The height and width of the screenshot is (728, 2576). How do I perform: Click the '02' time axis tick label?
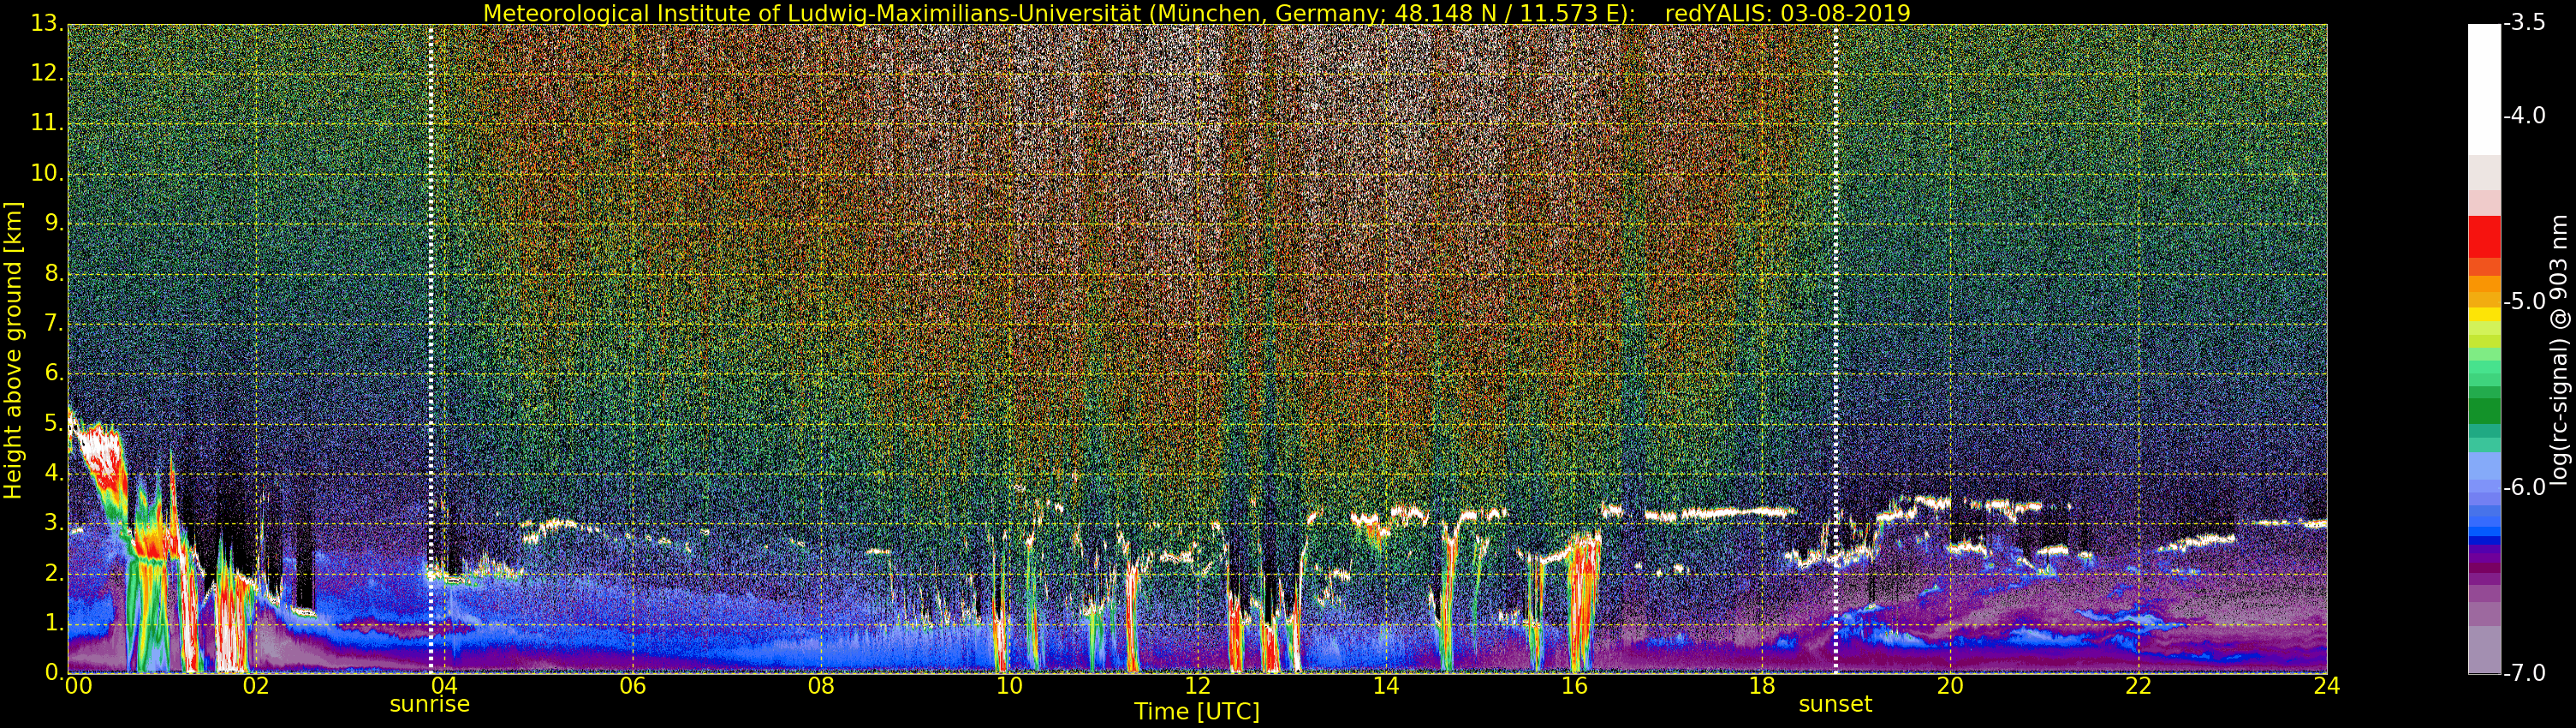tap(256, 686)
